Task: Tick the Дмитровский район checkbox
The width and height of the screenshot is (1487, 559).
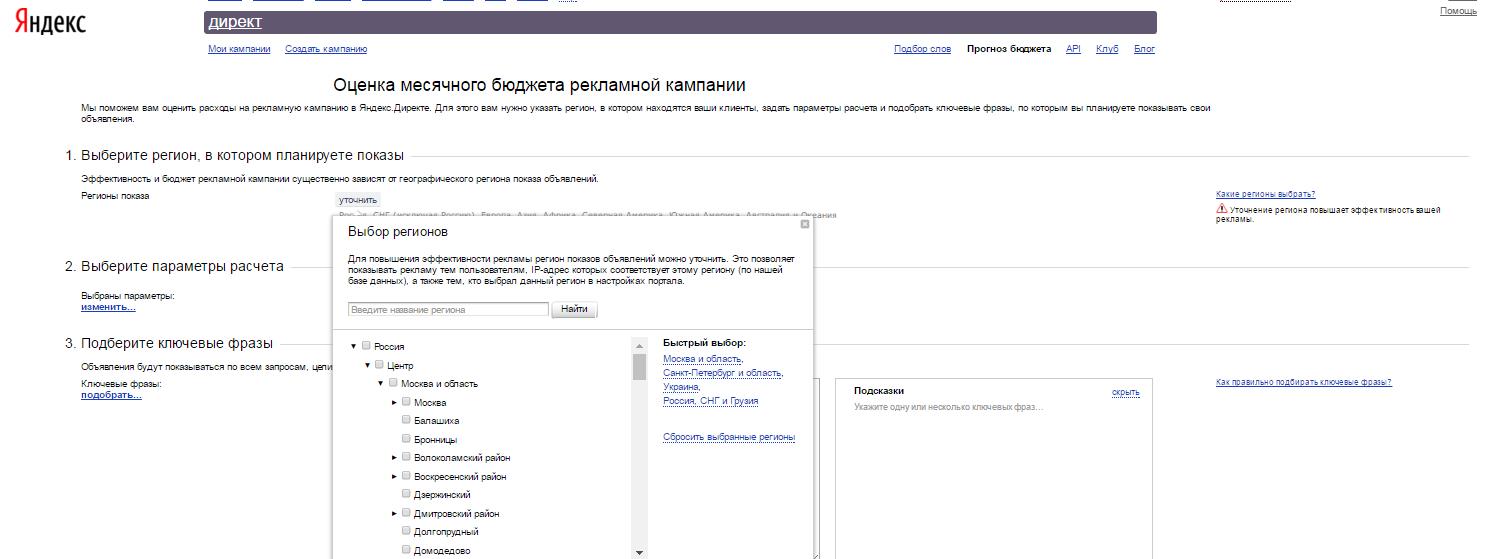Action: coord(406,513)
